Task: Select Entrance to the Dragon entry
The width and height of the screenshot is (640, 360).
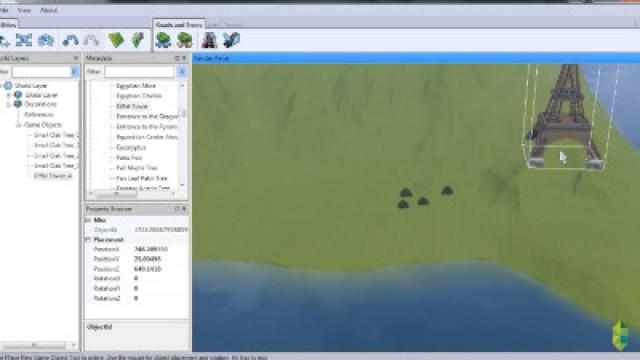Action: [x=147, y=116]
